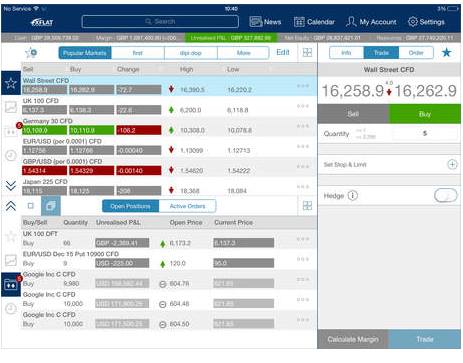Open the chart icon in the left sidebar
Screen dimensions: 463x363
[11, 107]
